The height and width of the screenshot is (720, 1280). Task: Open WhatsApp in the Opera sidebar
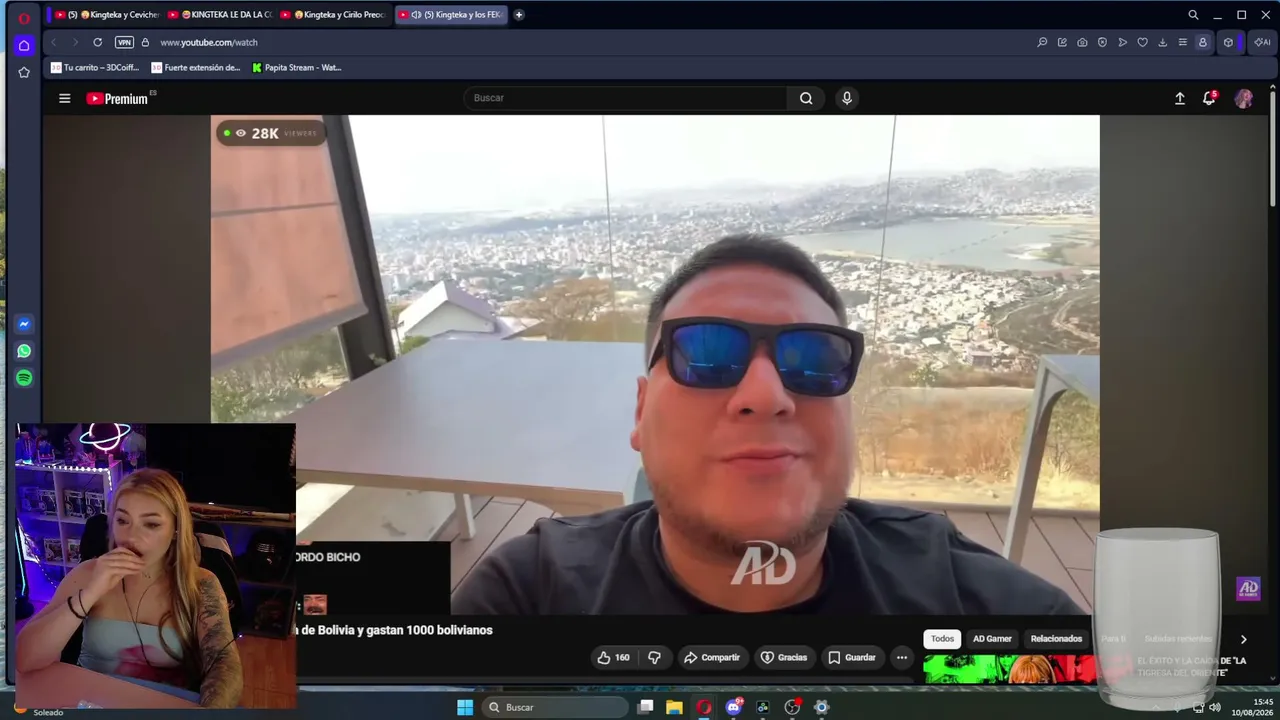(24, 351)
